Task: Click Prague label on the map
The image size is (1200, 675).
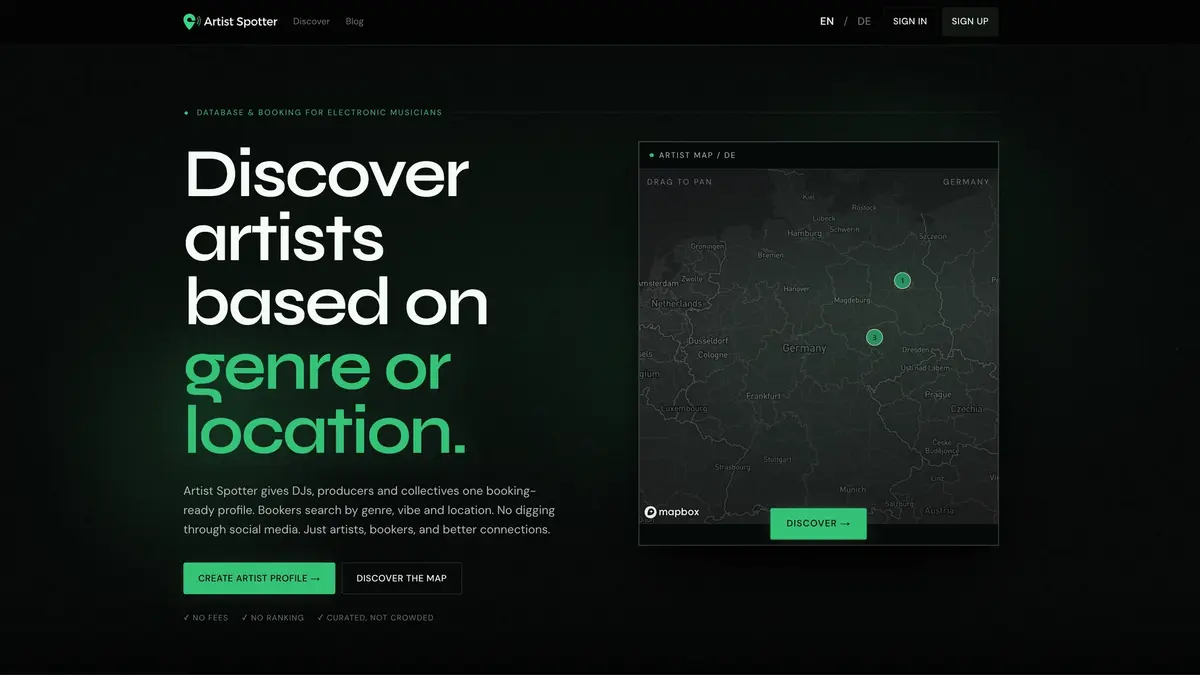Action: click(938, 394)
